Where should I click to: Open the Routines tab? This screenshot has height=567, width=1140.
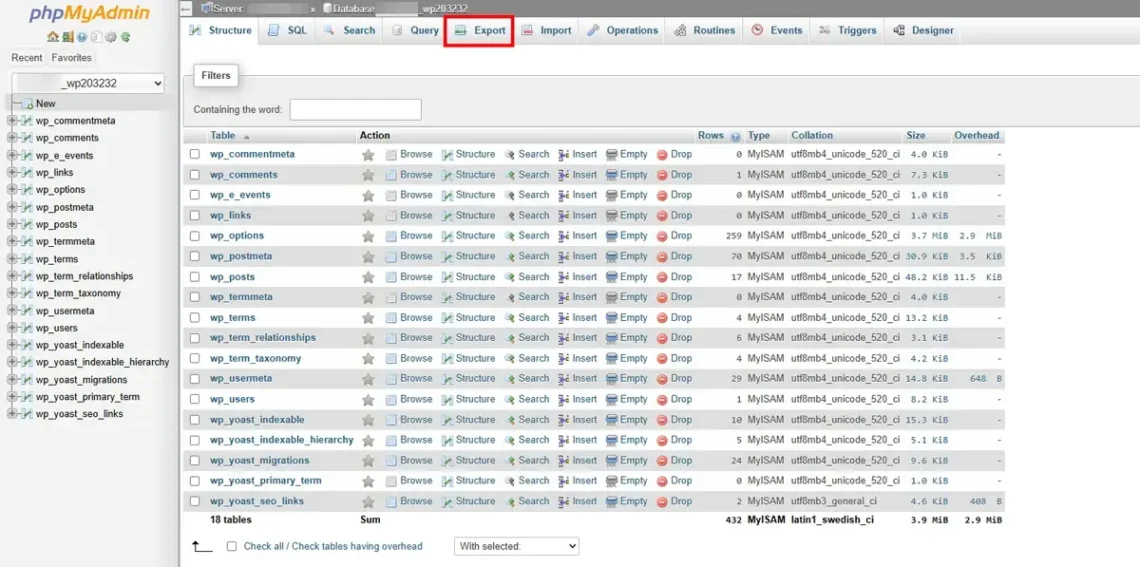pos(704,31)
